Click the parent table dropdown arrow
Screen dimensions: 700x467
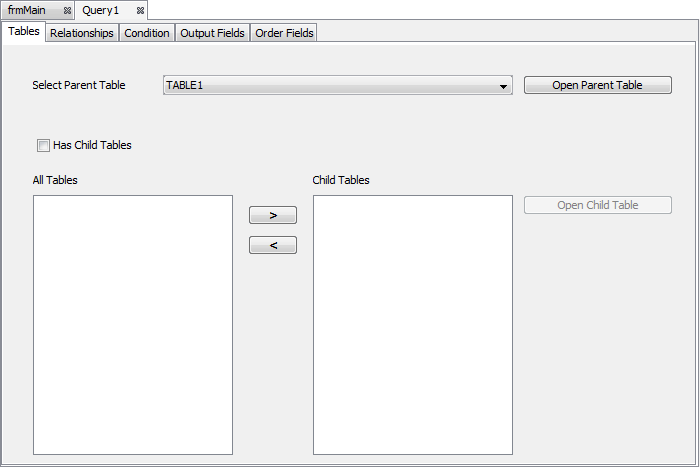click(504, 87)
